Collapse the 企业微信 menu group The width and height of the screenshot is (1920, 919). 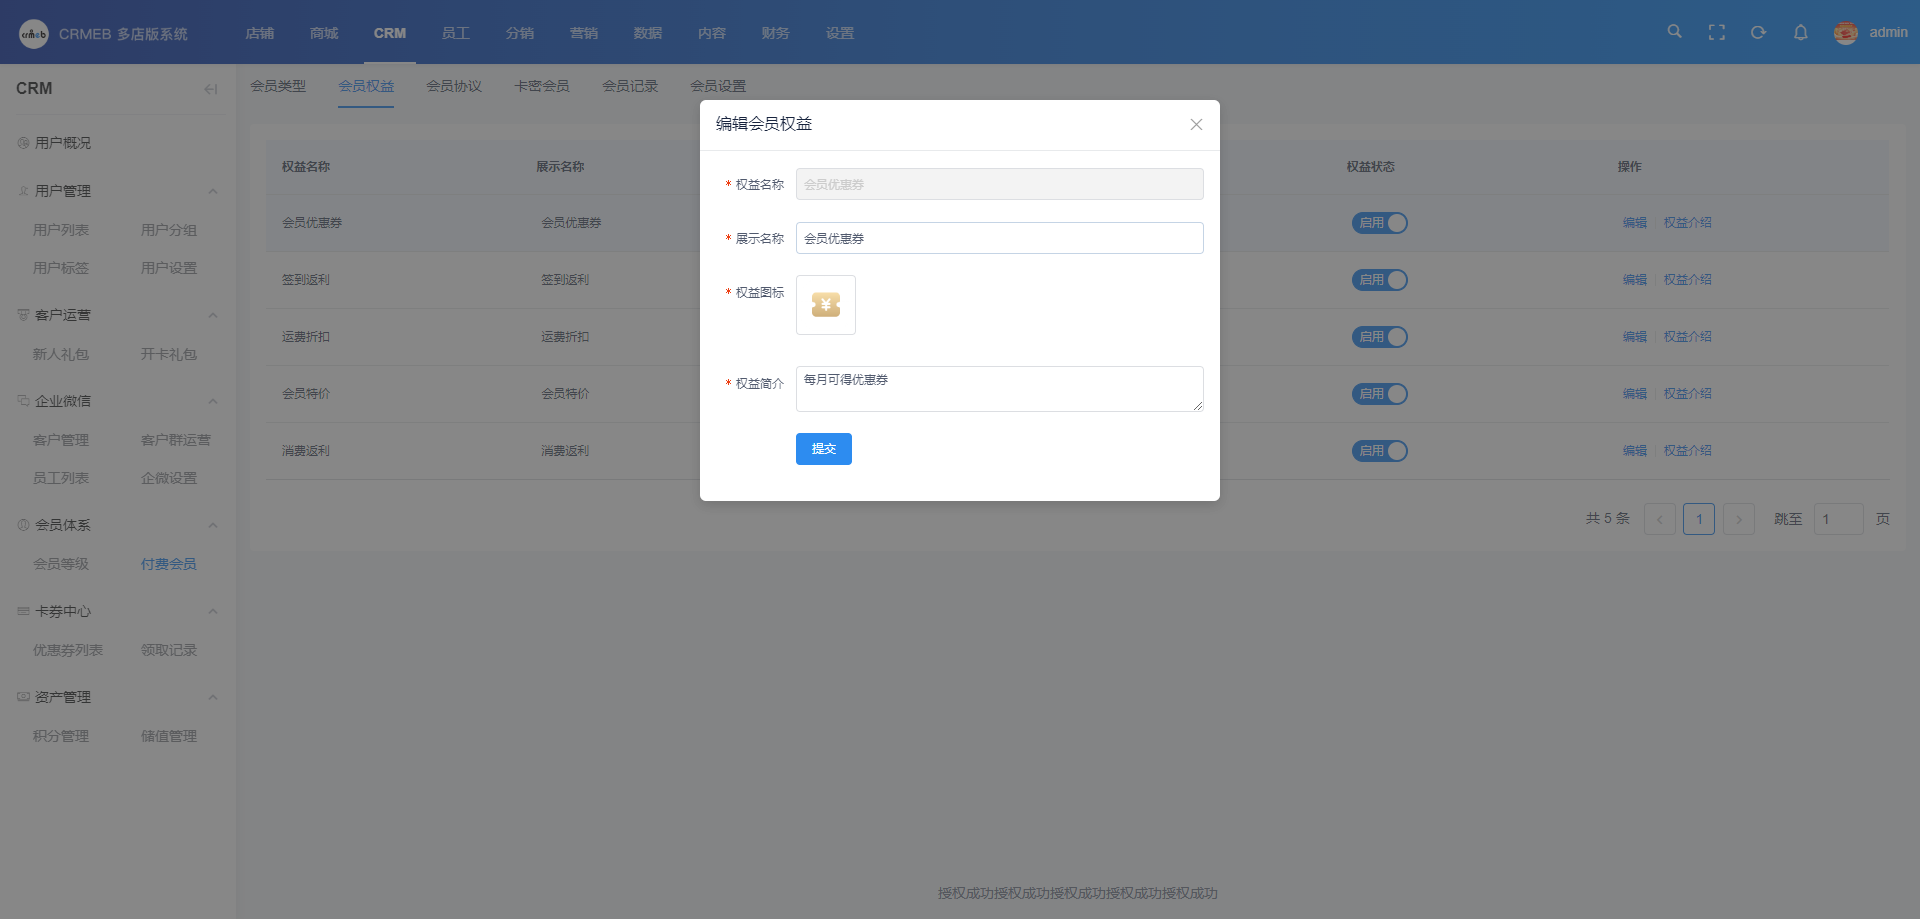[212, 401]
